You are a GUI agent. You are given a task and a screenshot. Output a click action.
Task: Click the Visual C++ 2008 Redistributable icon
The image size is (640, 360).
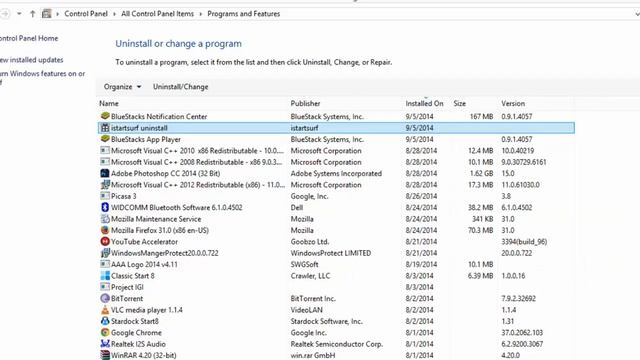point(105,162)
